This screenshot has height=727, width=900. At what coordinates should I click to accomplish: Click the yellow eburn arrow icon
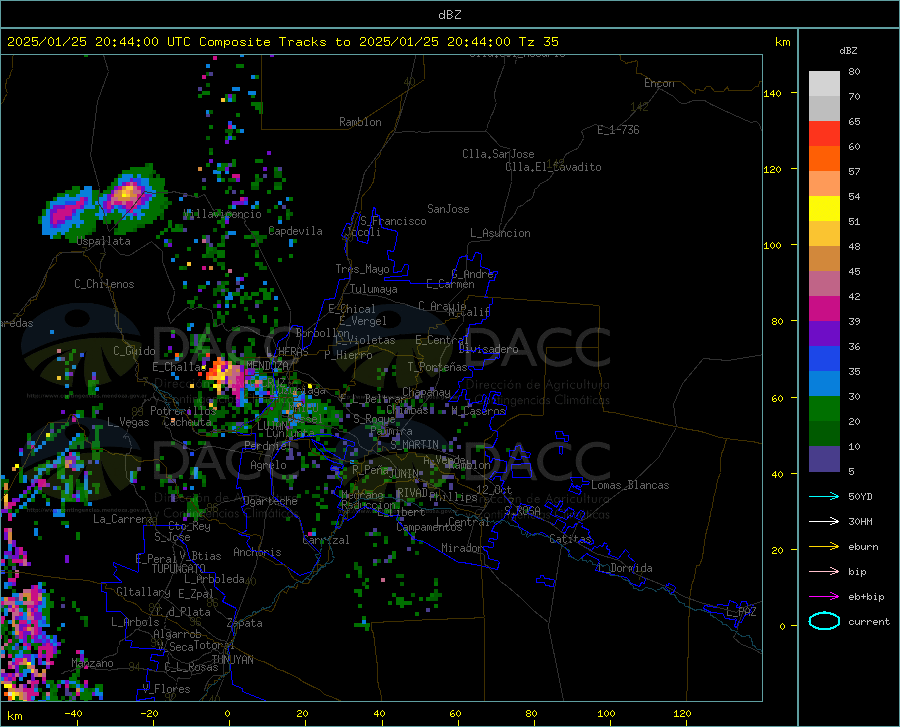point(824,546)
